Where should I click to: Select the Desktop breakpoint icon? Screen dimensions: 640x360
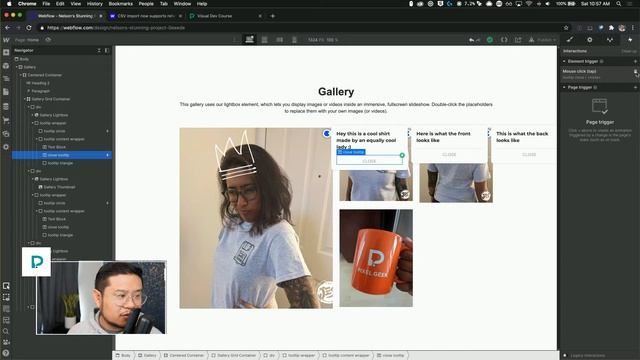[249, 40]
